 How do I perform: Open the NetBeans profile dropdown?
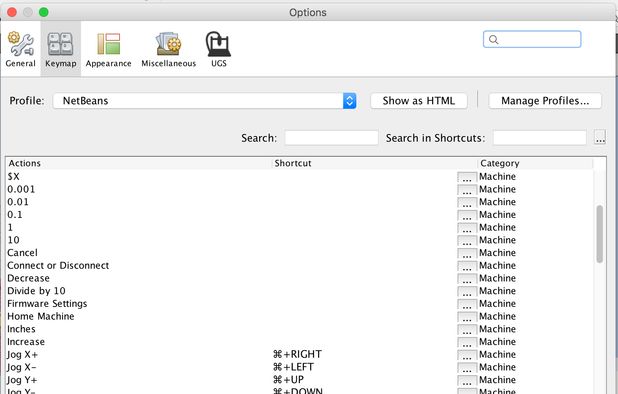point(205,101)
